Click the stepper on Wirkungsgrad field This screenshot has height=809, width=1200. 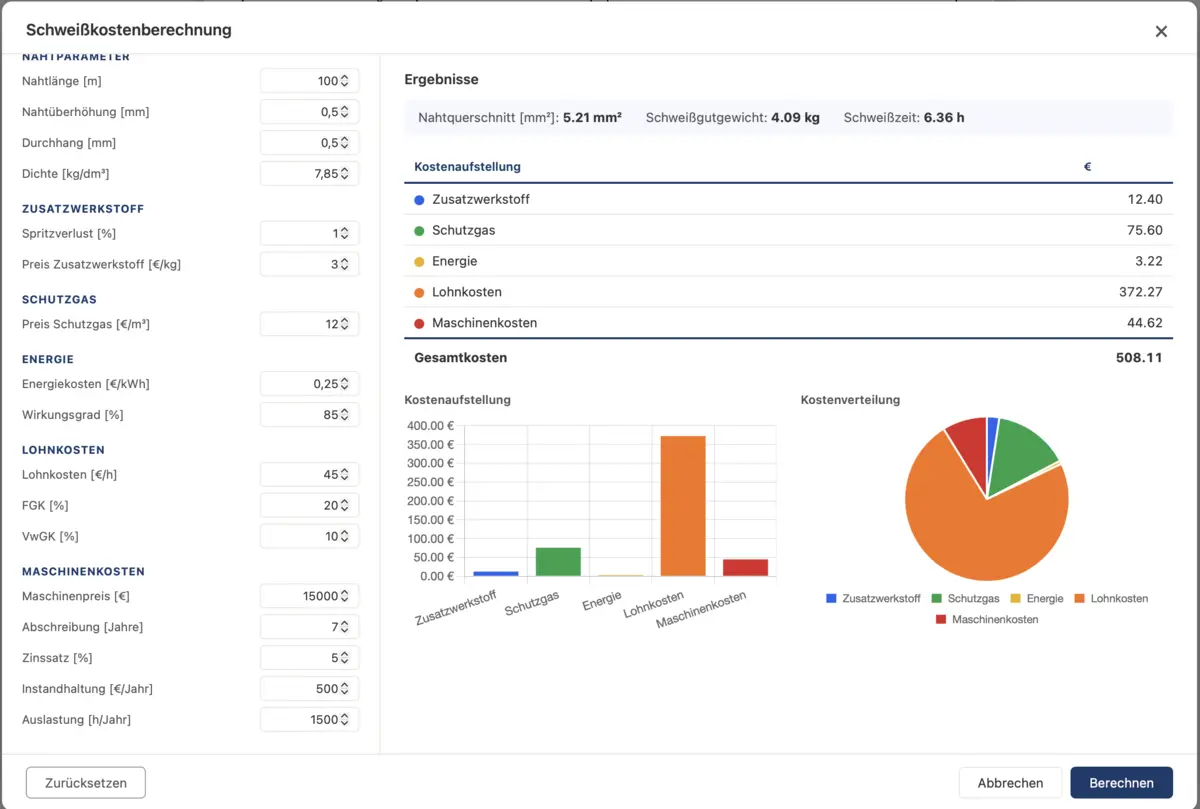[x=344, y=414]
